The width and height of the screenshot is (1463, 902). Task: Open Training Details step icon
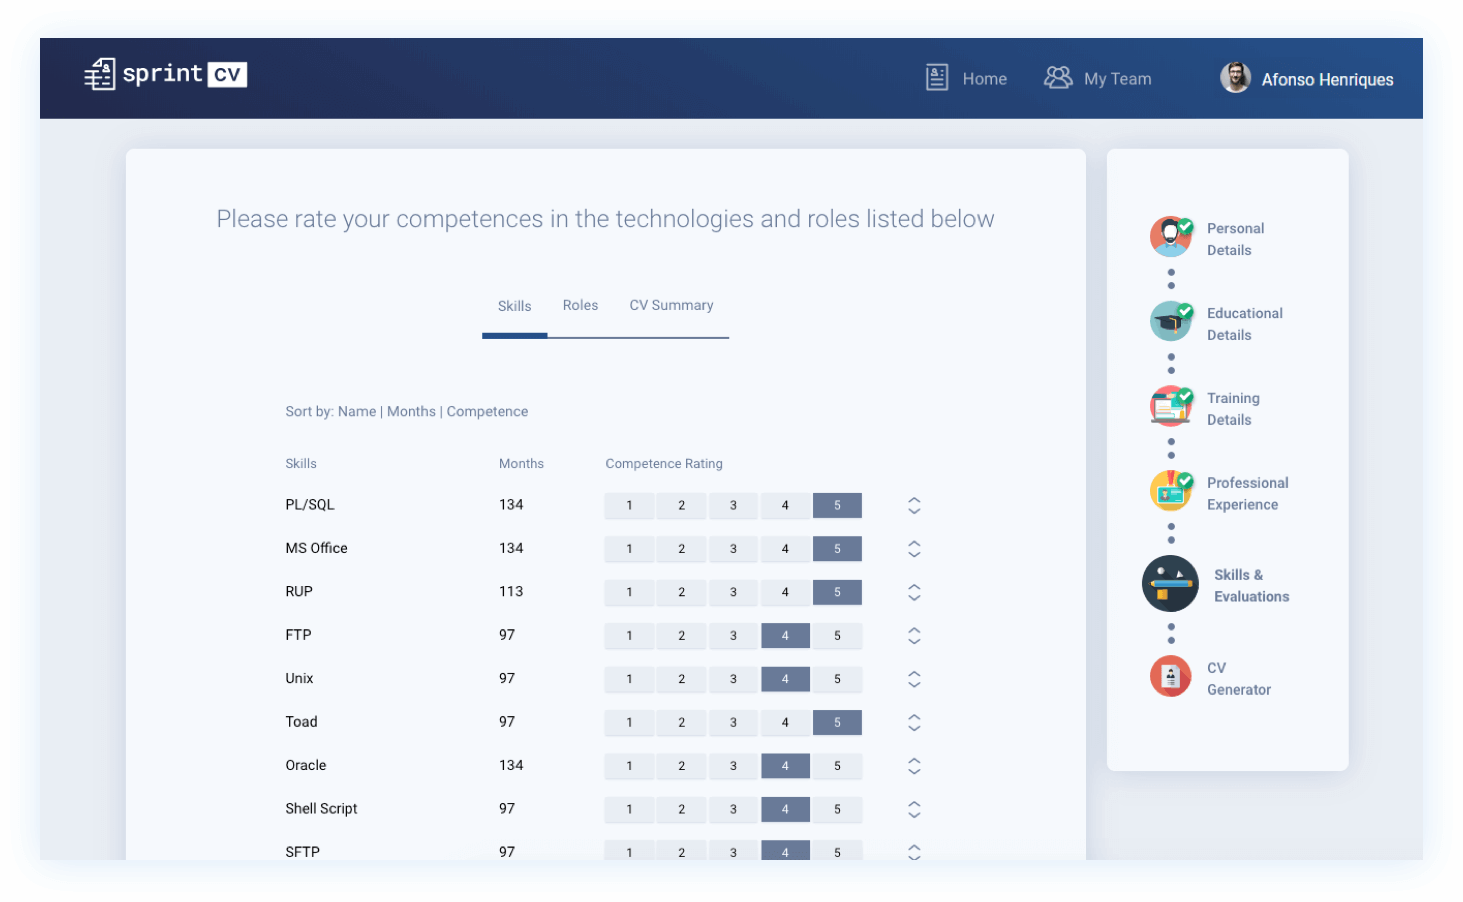pos(1170,407)
